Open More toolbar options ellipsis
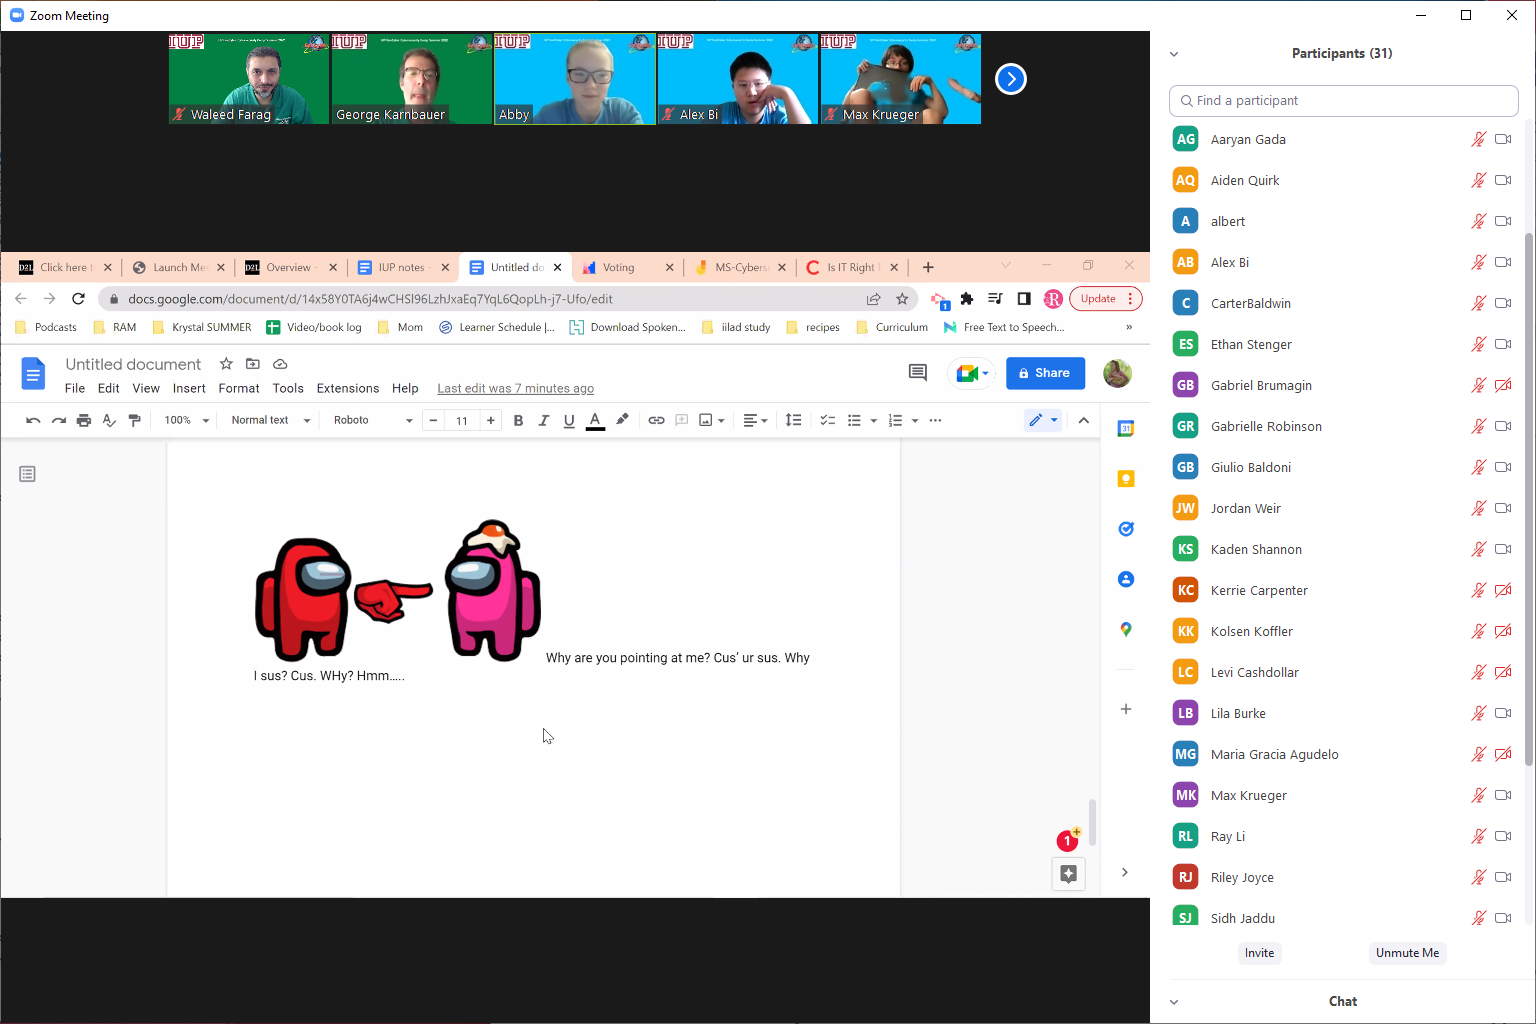1536x1024 pixels. (935, 421)
